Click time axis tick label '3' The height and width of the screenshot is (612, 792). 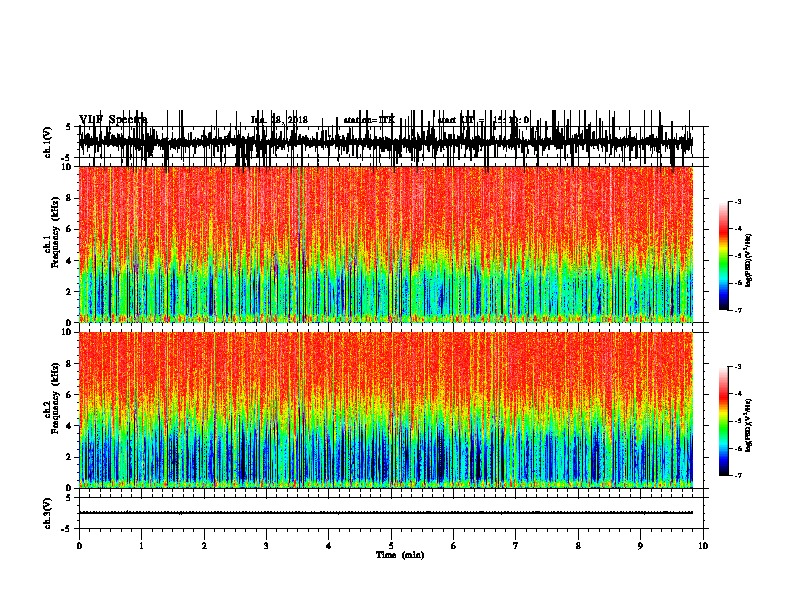(266, 546)
